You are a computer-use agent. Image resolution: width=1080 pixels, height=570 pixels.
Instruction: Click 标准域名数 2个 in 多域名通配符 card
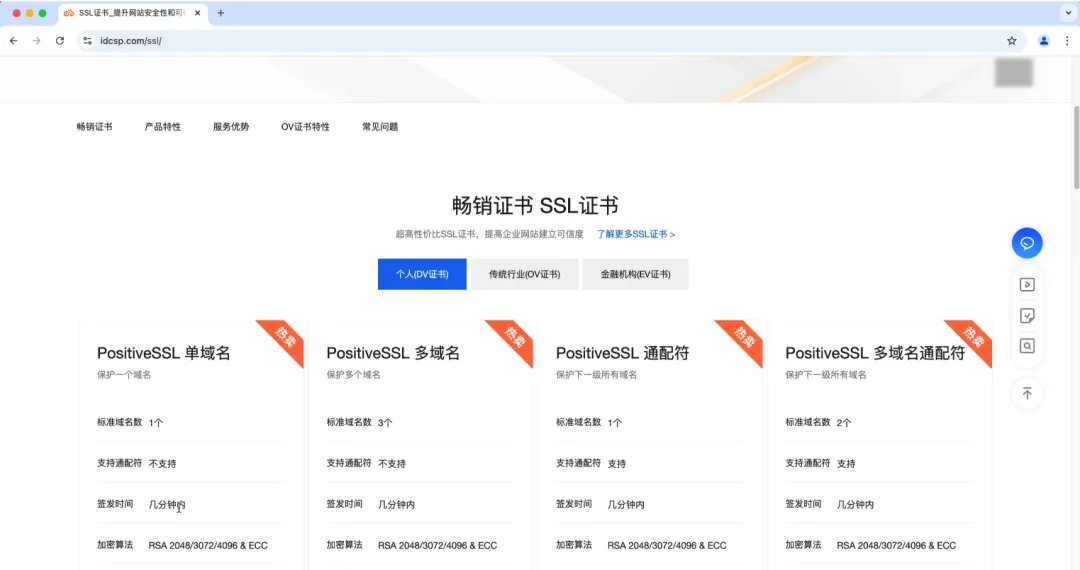818,422
